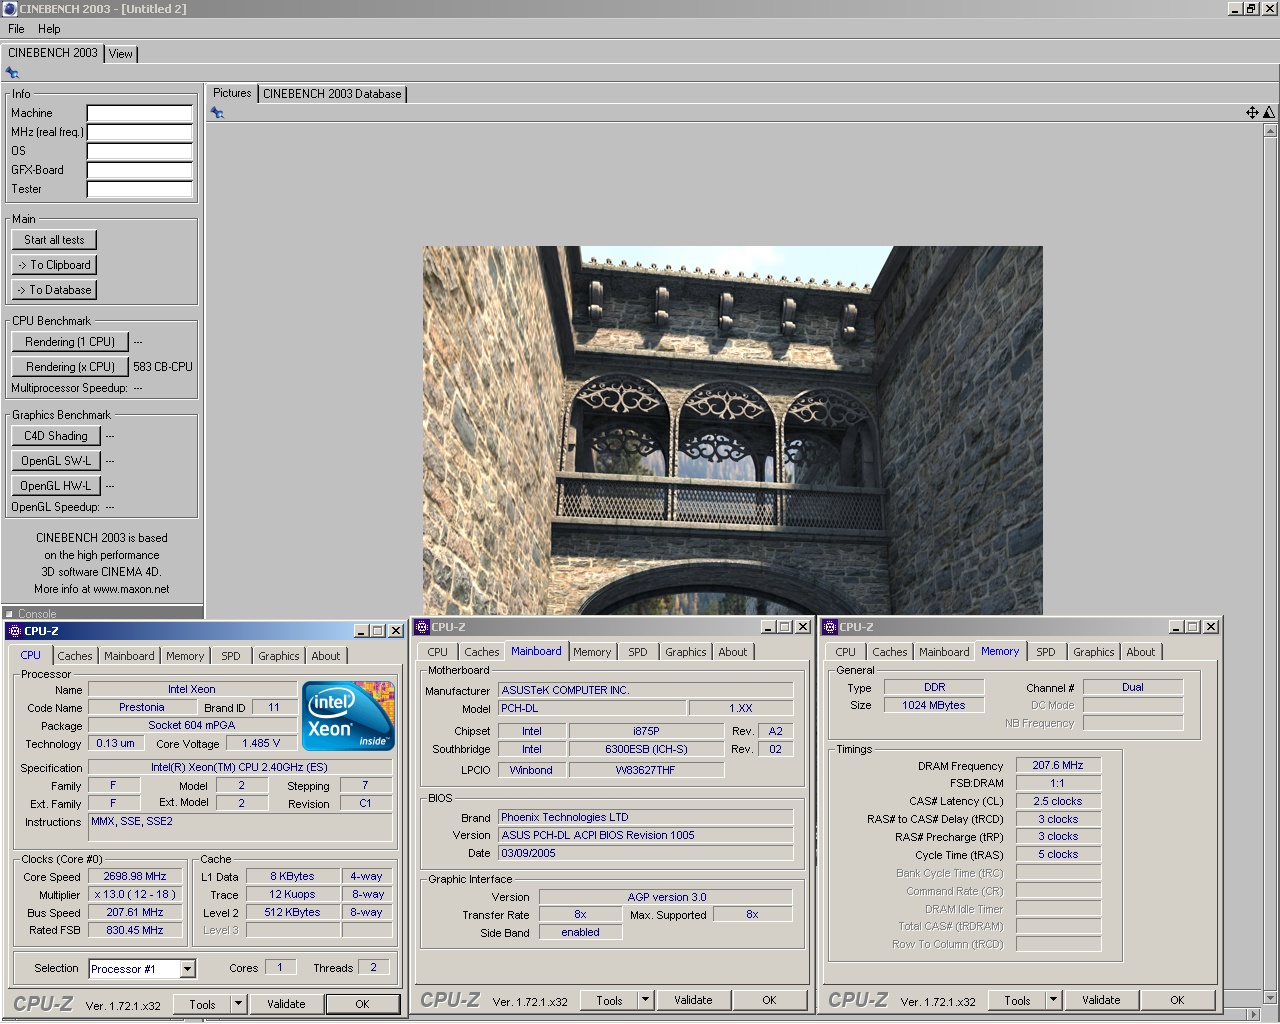
Task: Click in the MHz (real freq.) field
Action: (x=140, y=132)
